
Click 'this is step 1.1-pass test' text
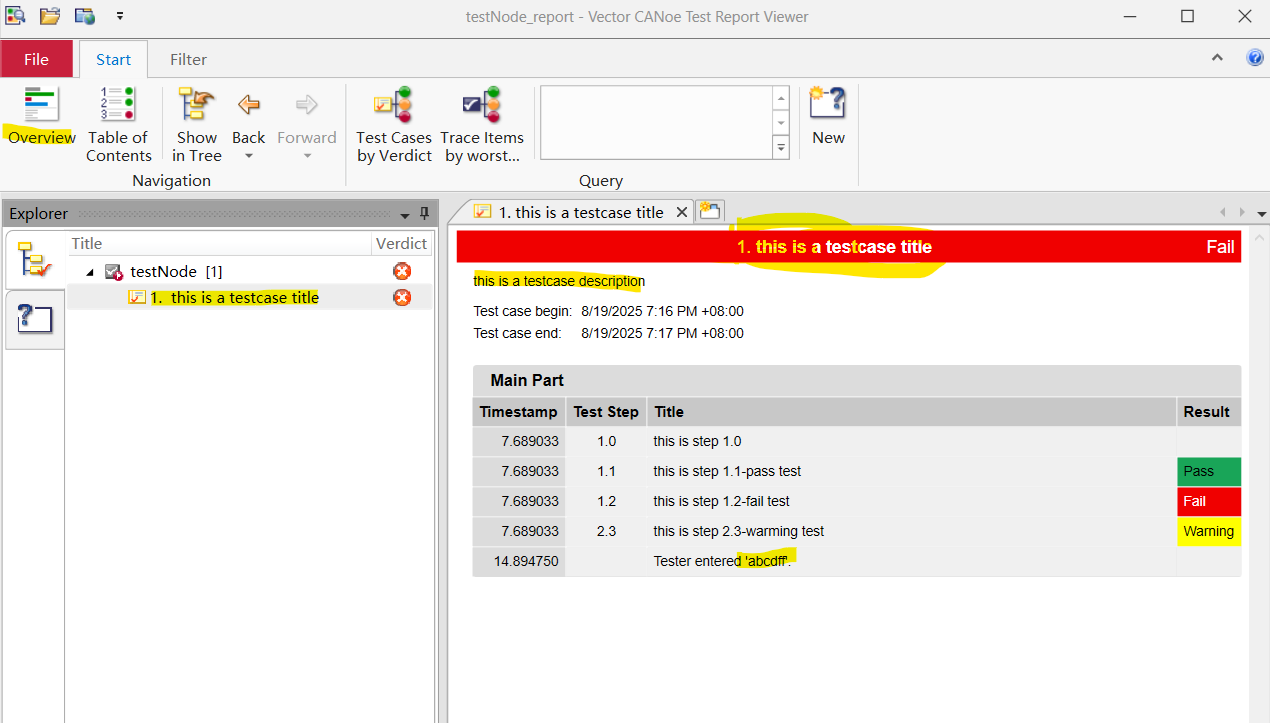[727, 471]
